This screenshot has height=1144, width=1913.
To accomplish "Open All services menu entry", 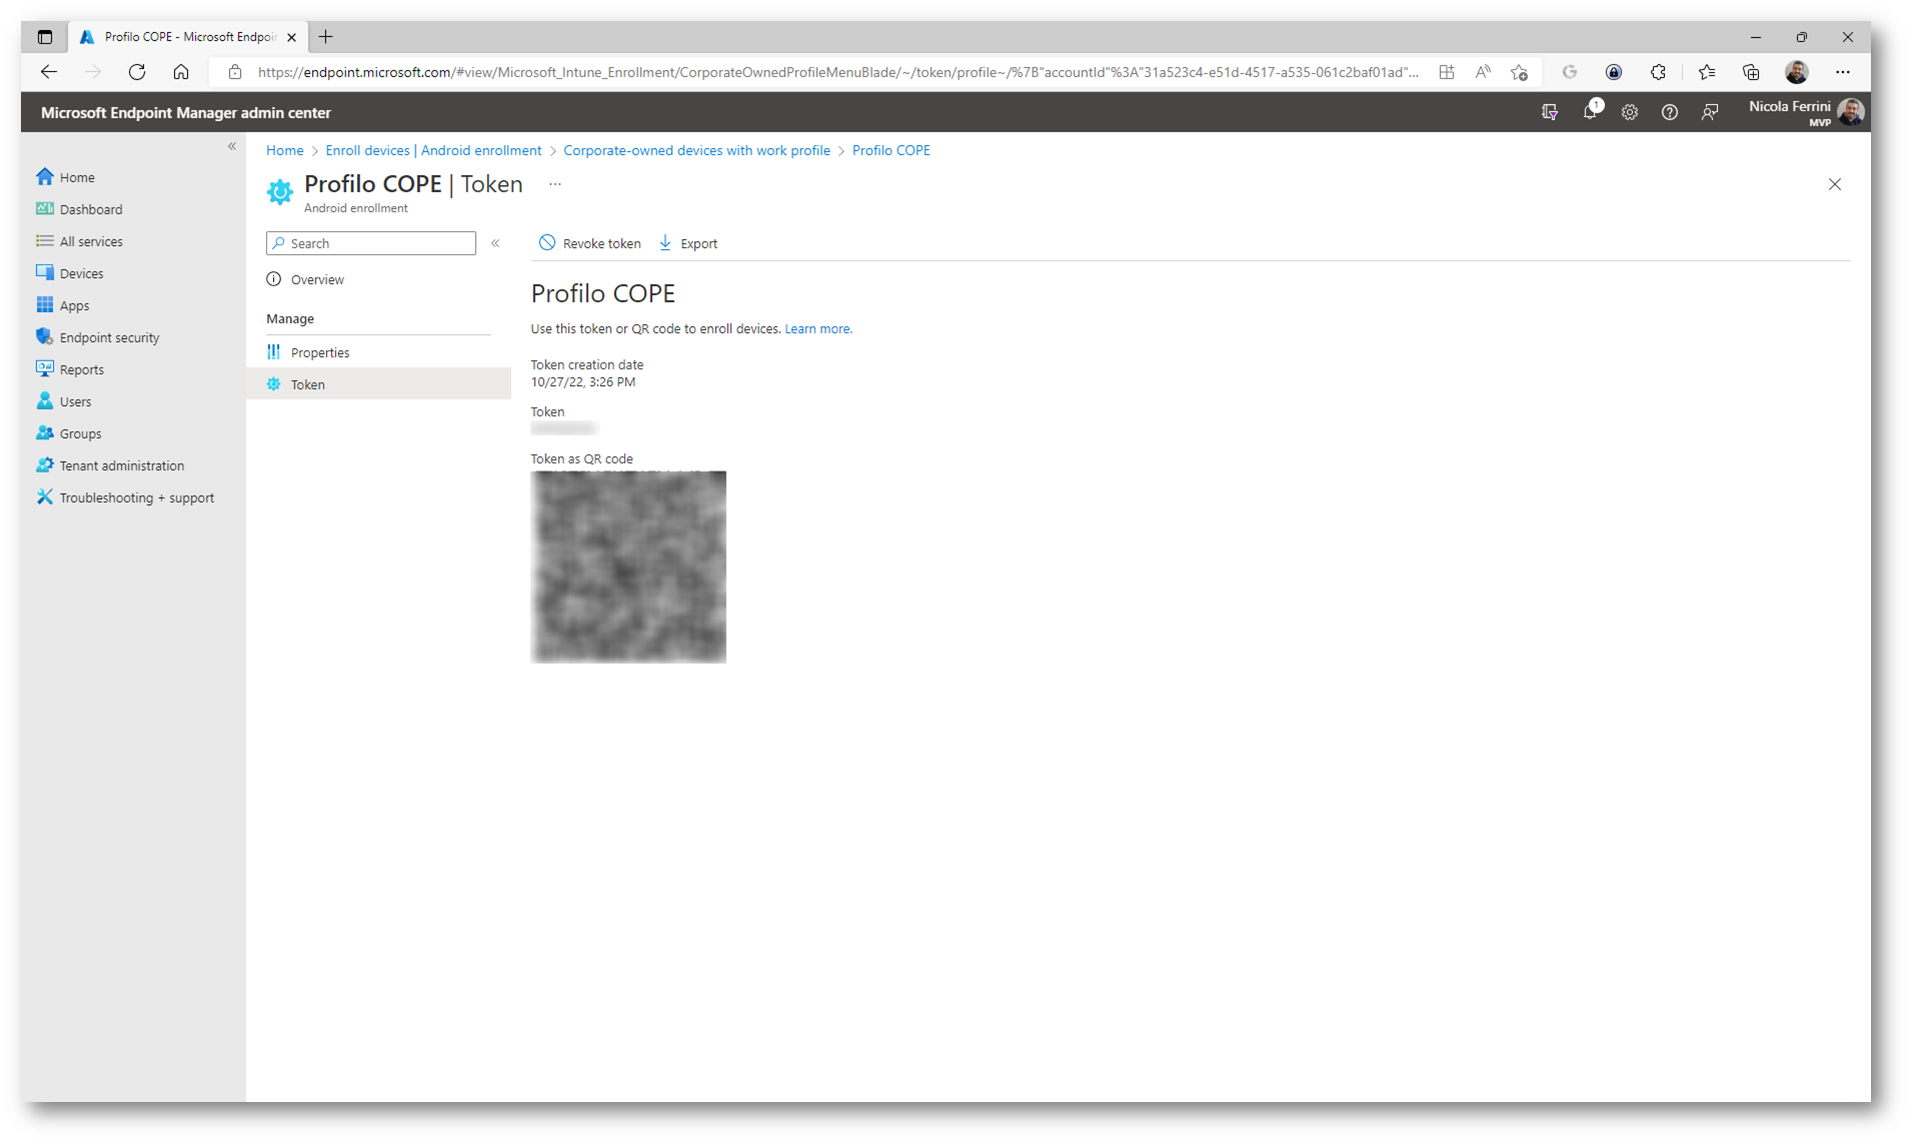I will point(90,241).
